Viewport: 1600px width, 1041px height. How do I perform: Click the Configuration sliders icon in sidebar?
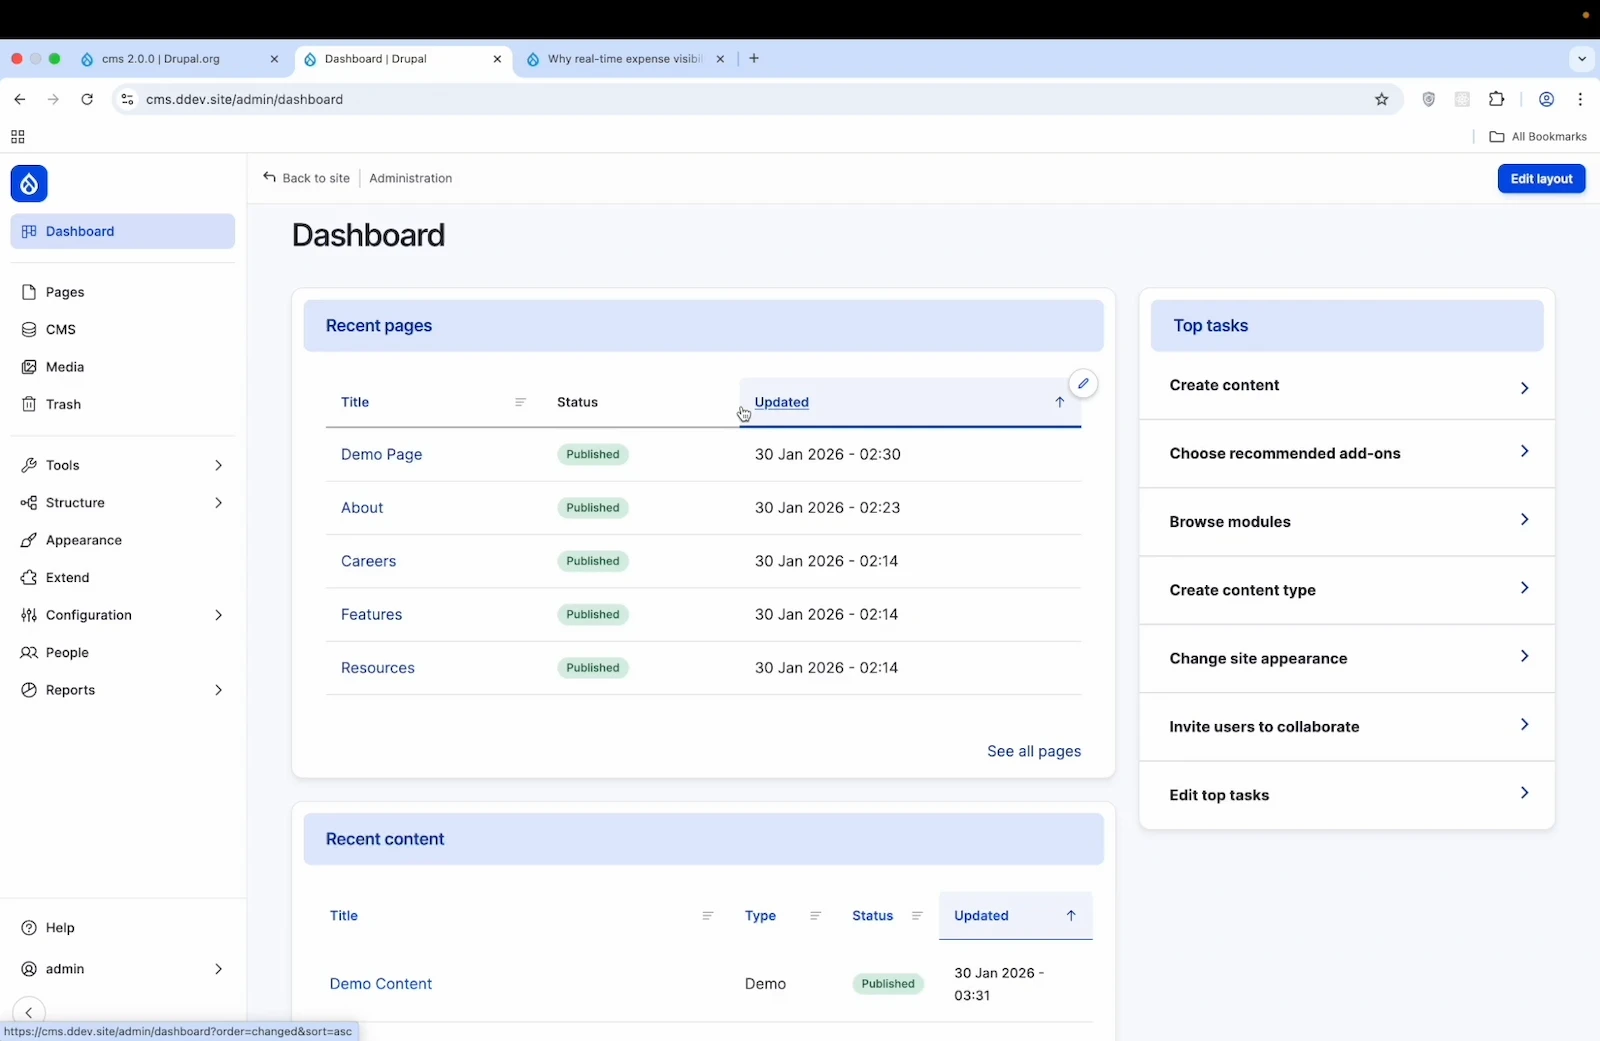coord(29,615)
